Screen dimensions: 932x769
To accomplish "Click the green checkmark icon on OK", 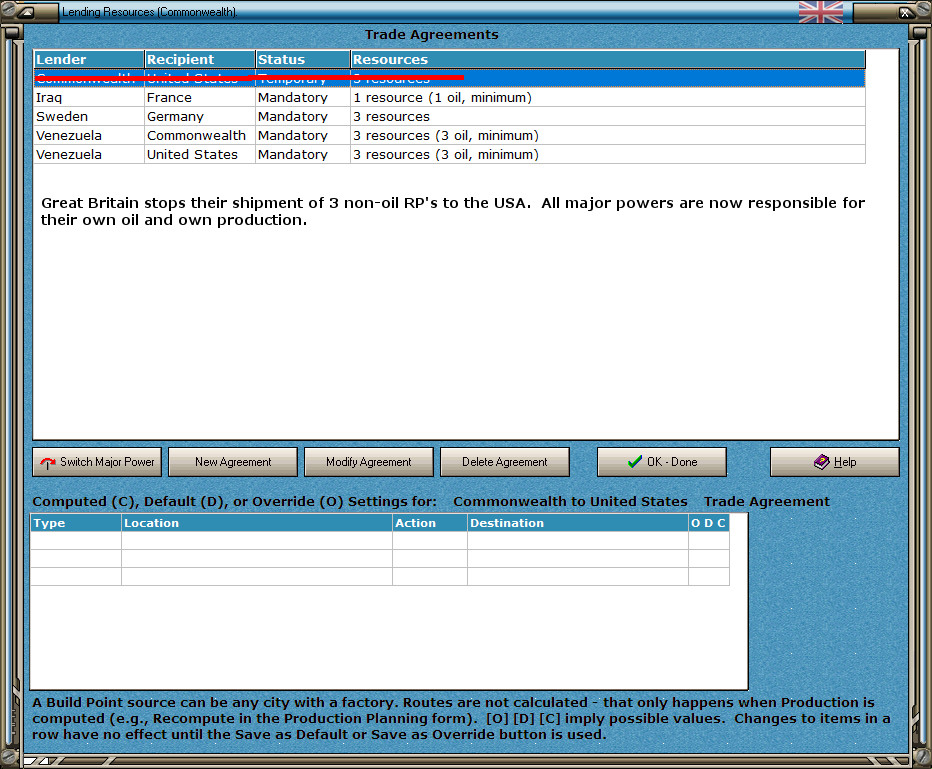I will pyautogui.click(x=635, y=462).
